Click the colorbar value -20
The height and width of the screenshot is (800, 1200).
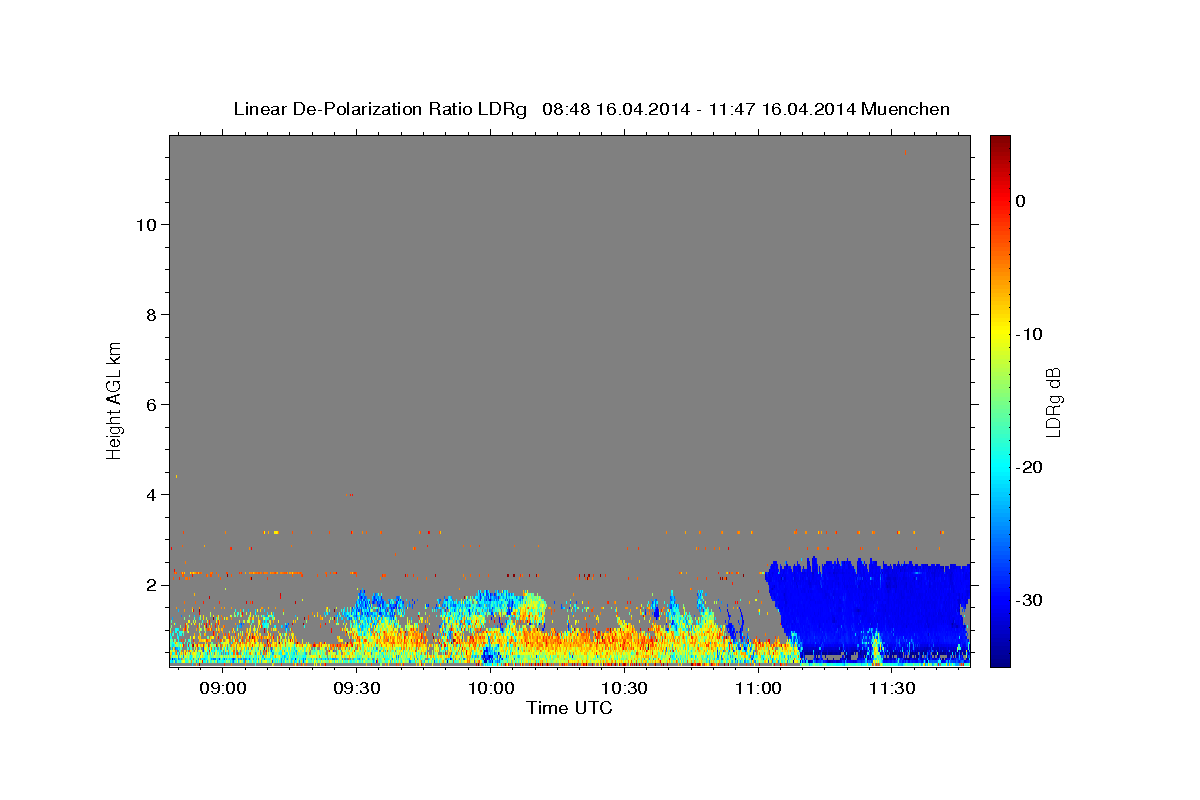[x=1030, y=467]
